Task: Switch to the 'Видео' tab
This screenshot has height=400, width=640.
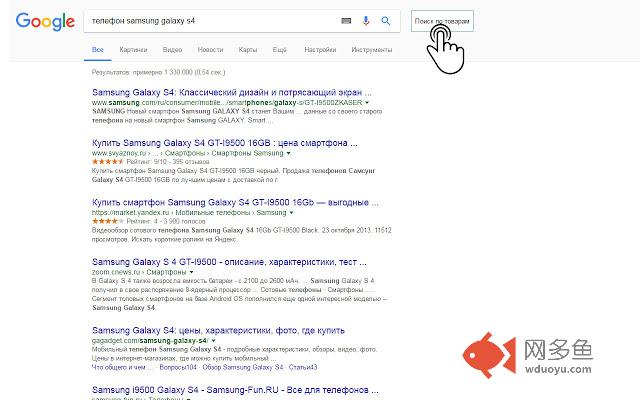Action: tap(172, 50)
